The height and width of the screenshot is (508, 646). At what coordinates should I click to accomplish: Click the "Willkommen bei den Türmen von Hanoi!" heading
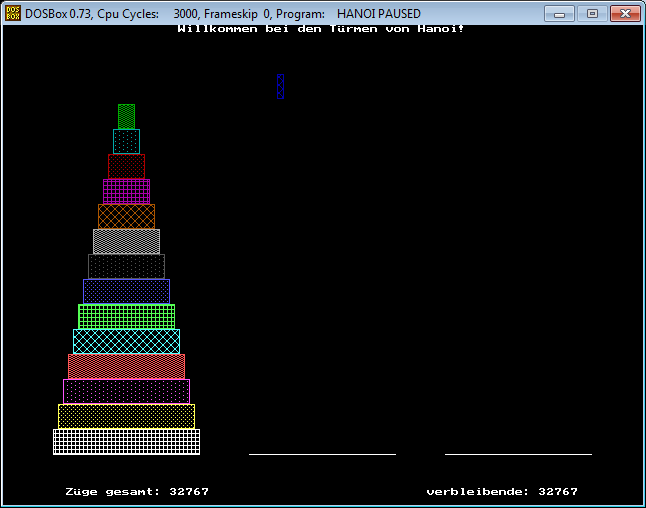[x=320, y=28]
